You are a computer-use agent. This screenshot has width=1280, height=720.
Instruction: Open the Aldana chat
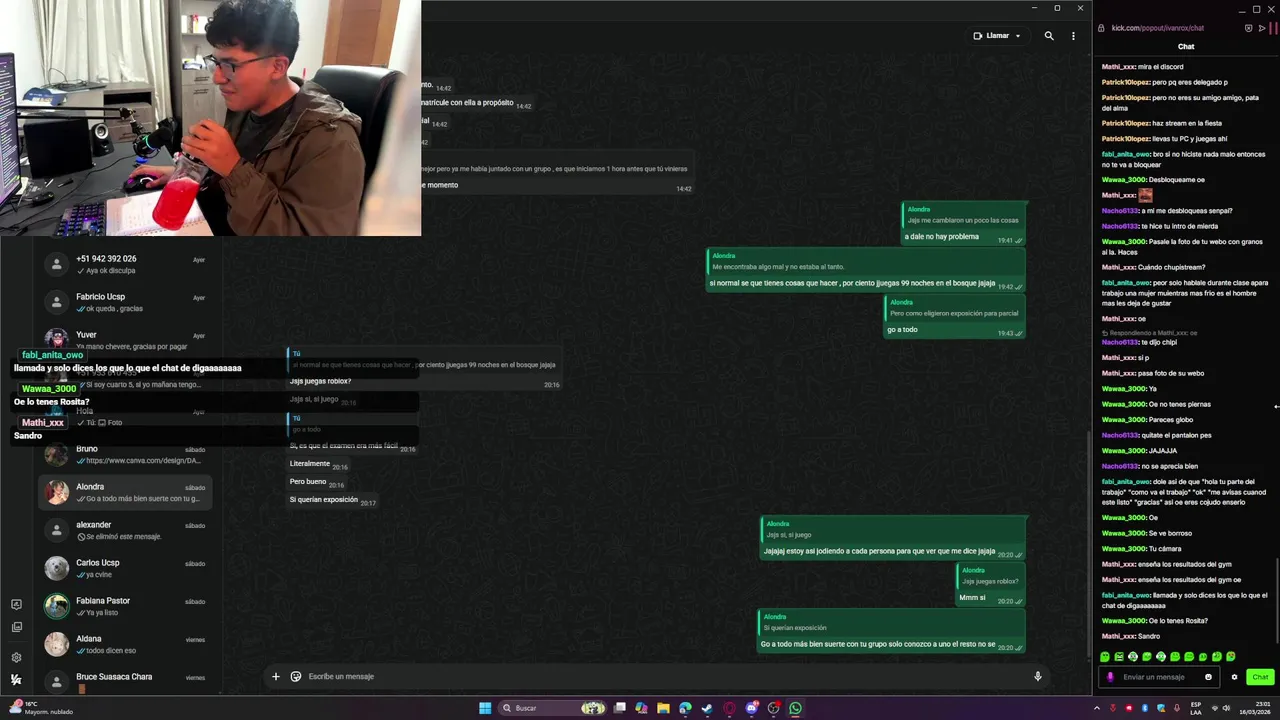125,644
